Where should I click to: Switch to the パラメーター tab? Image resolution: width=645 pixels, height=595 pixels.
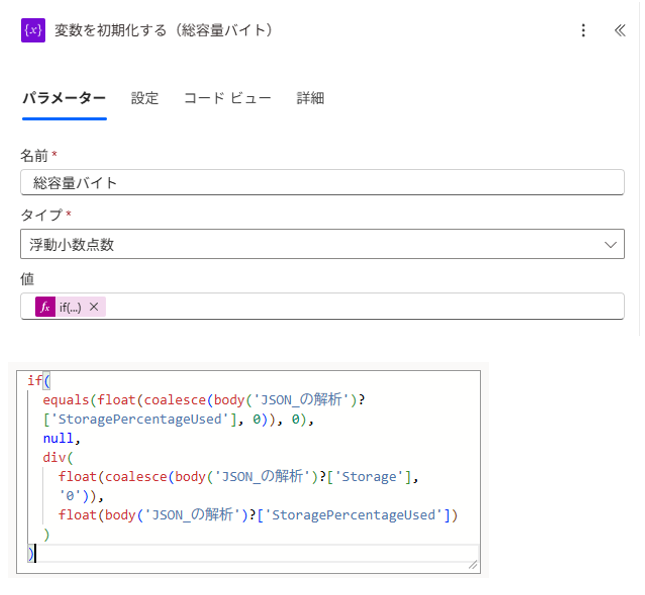(x=64, y=98)
